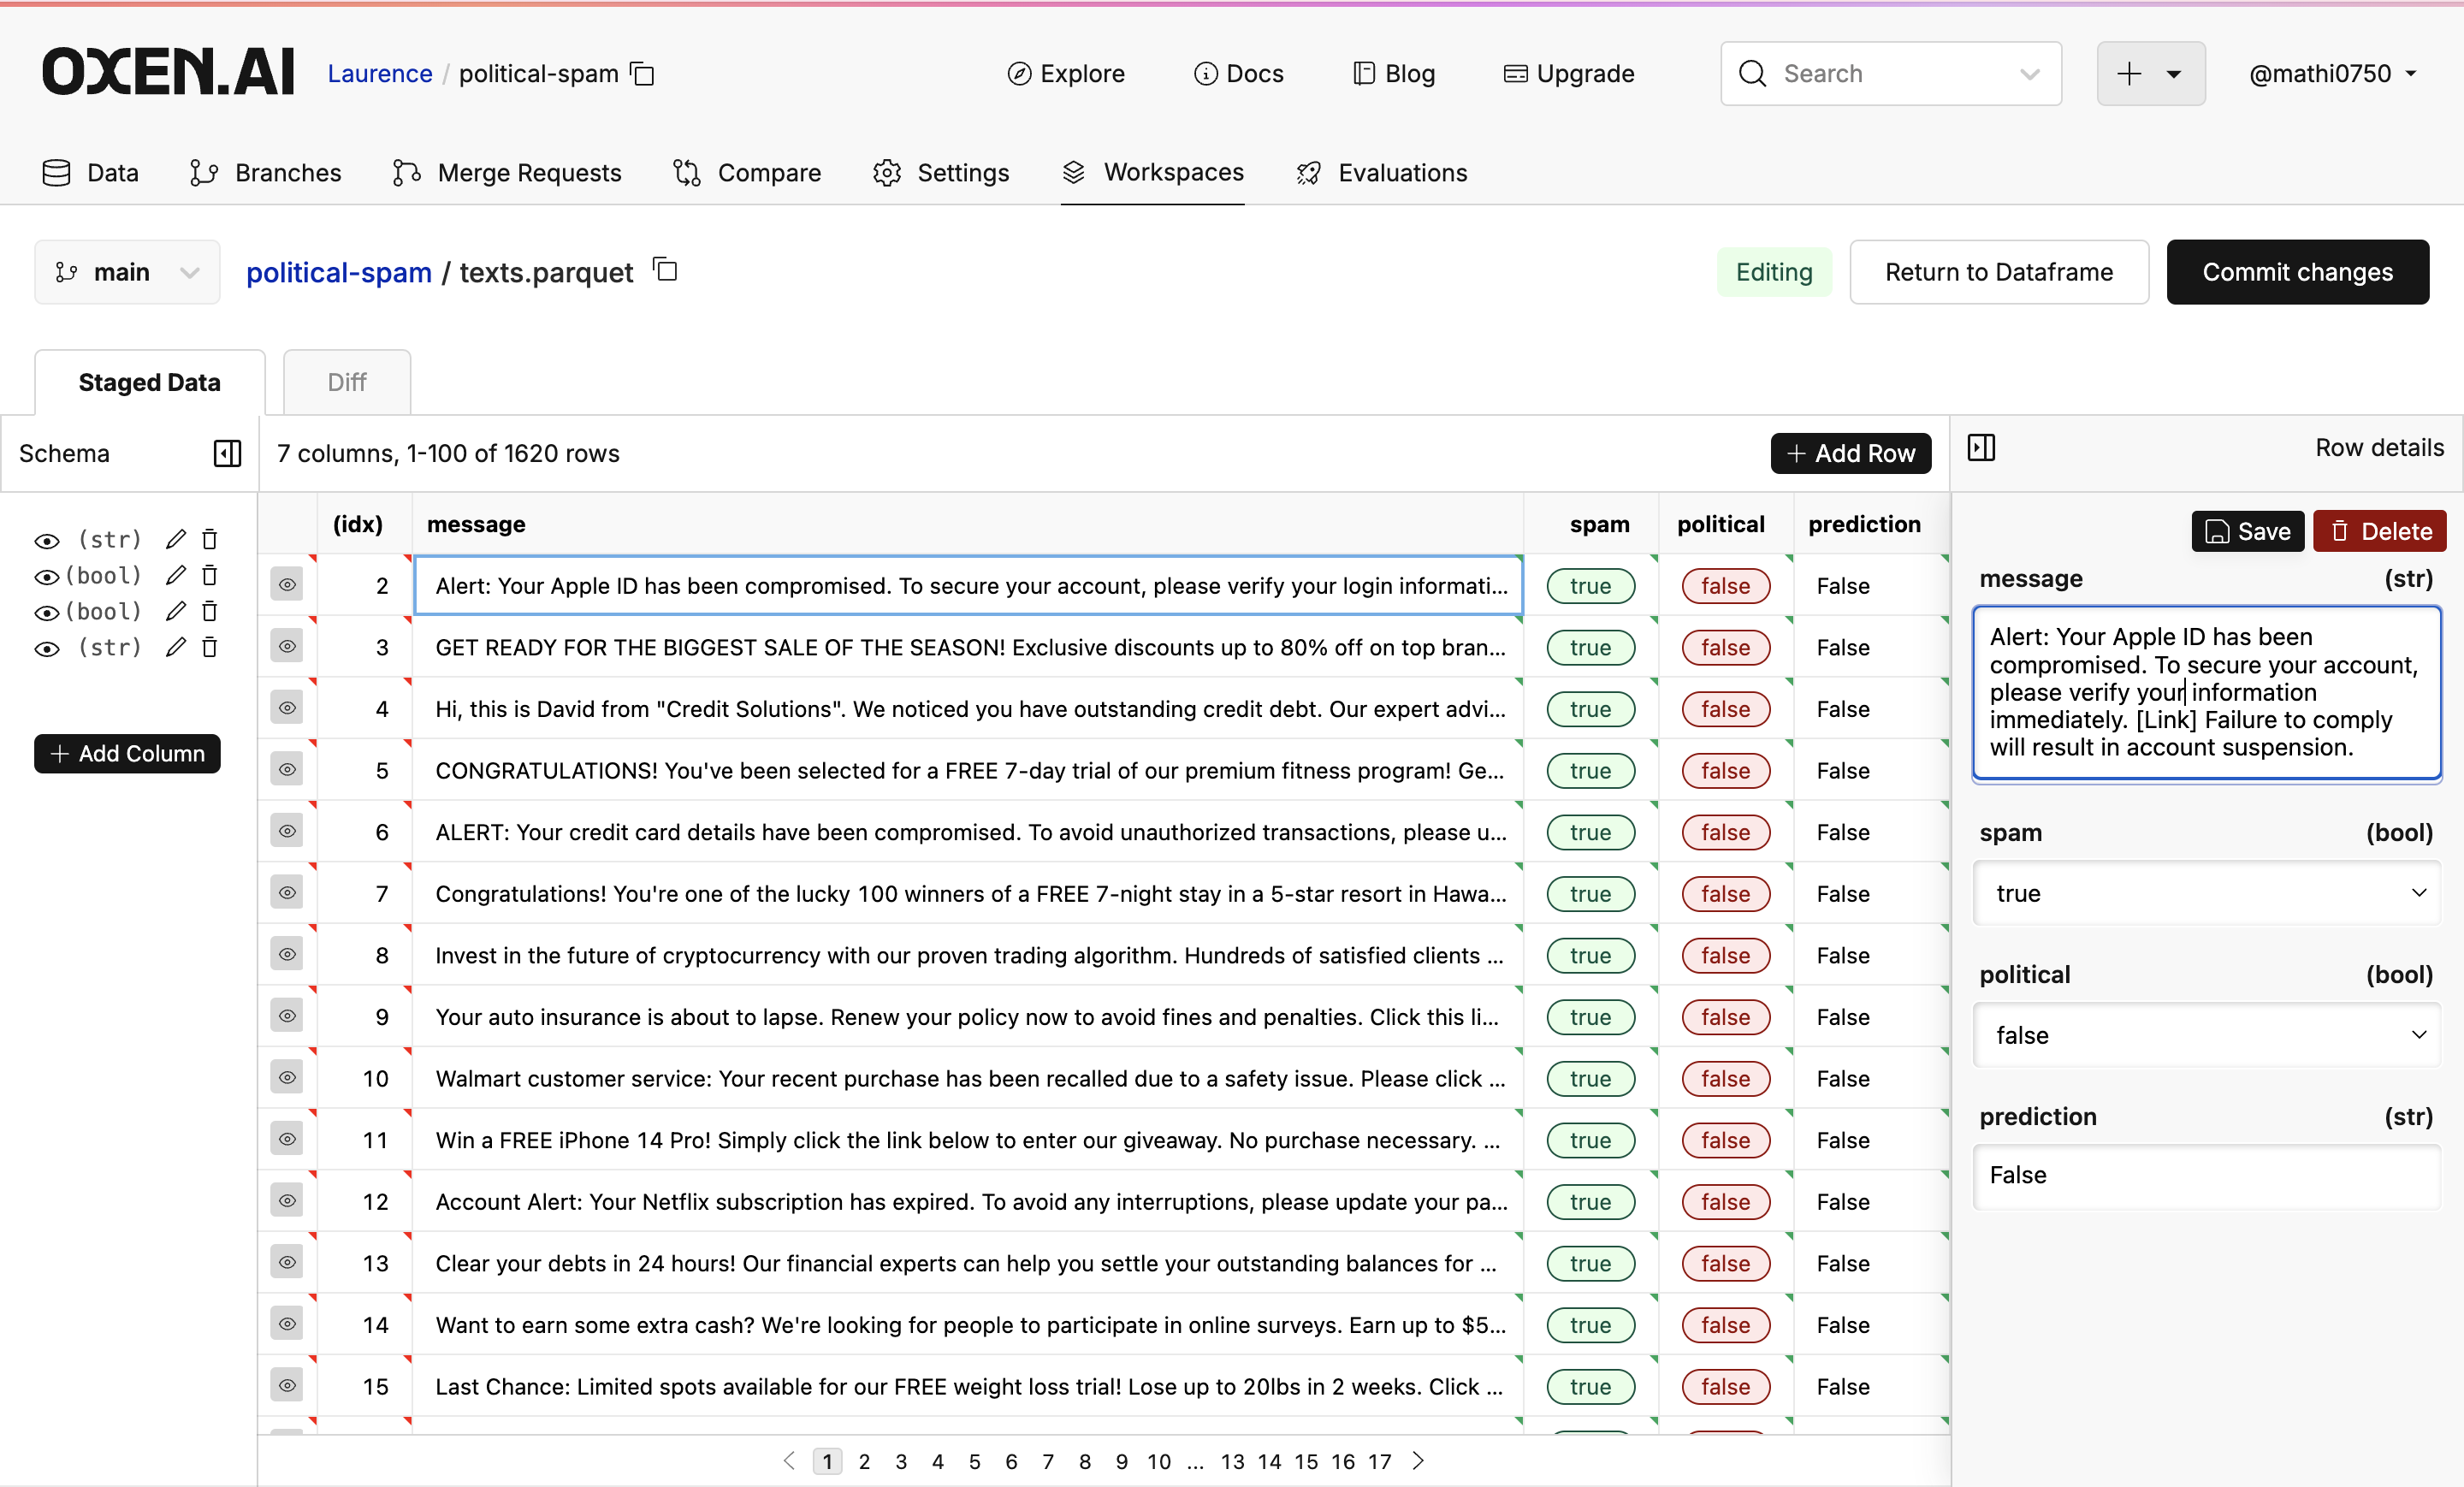Click the Commit changes button
Screen dimensions: 2464x1487
pos(2297,272)
